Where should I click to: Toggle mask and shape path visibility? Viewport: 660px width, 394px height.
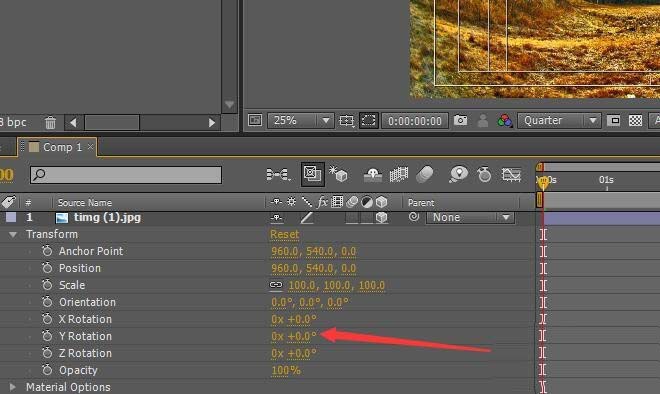[x=368, y=121]
